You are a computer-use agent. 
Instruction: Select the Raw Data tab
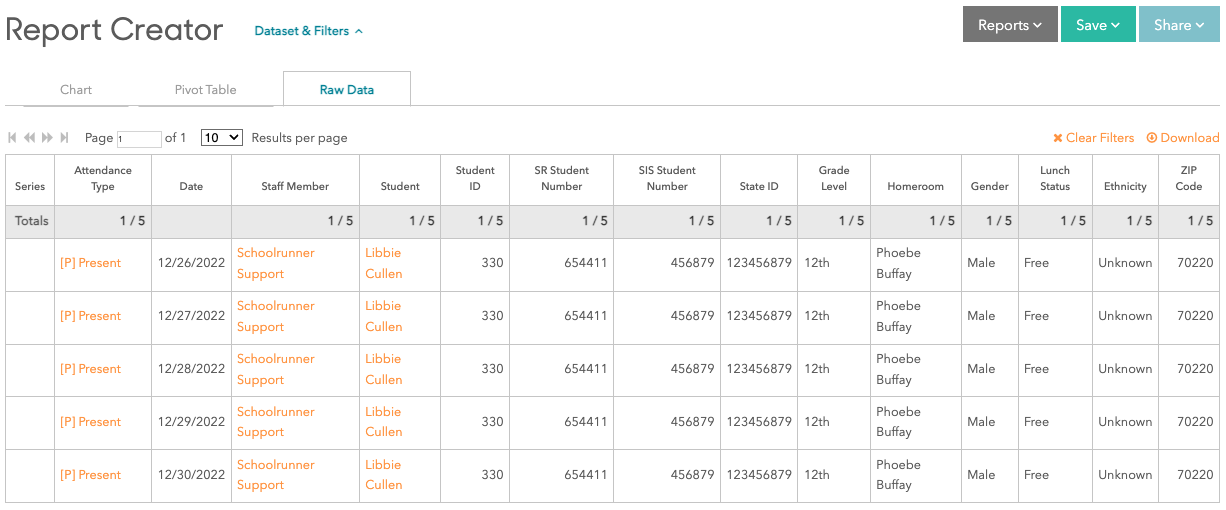(347, 89)
